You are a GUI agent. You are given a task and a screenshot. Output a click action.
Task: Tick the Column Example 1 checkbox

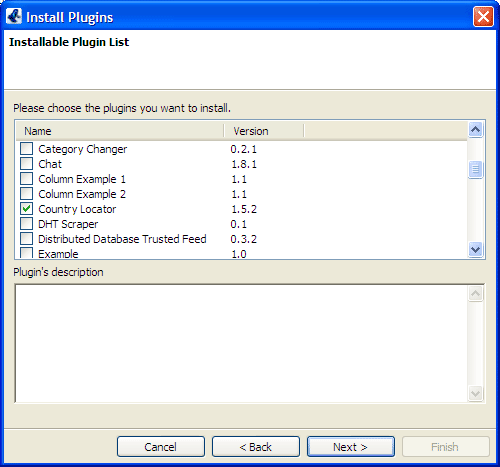(26, 179)
